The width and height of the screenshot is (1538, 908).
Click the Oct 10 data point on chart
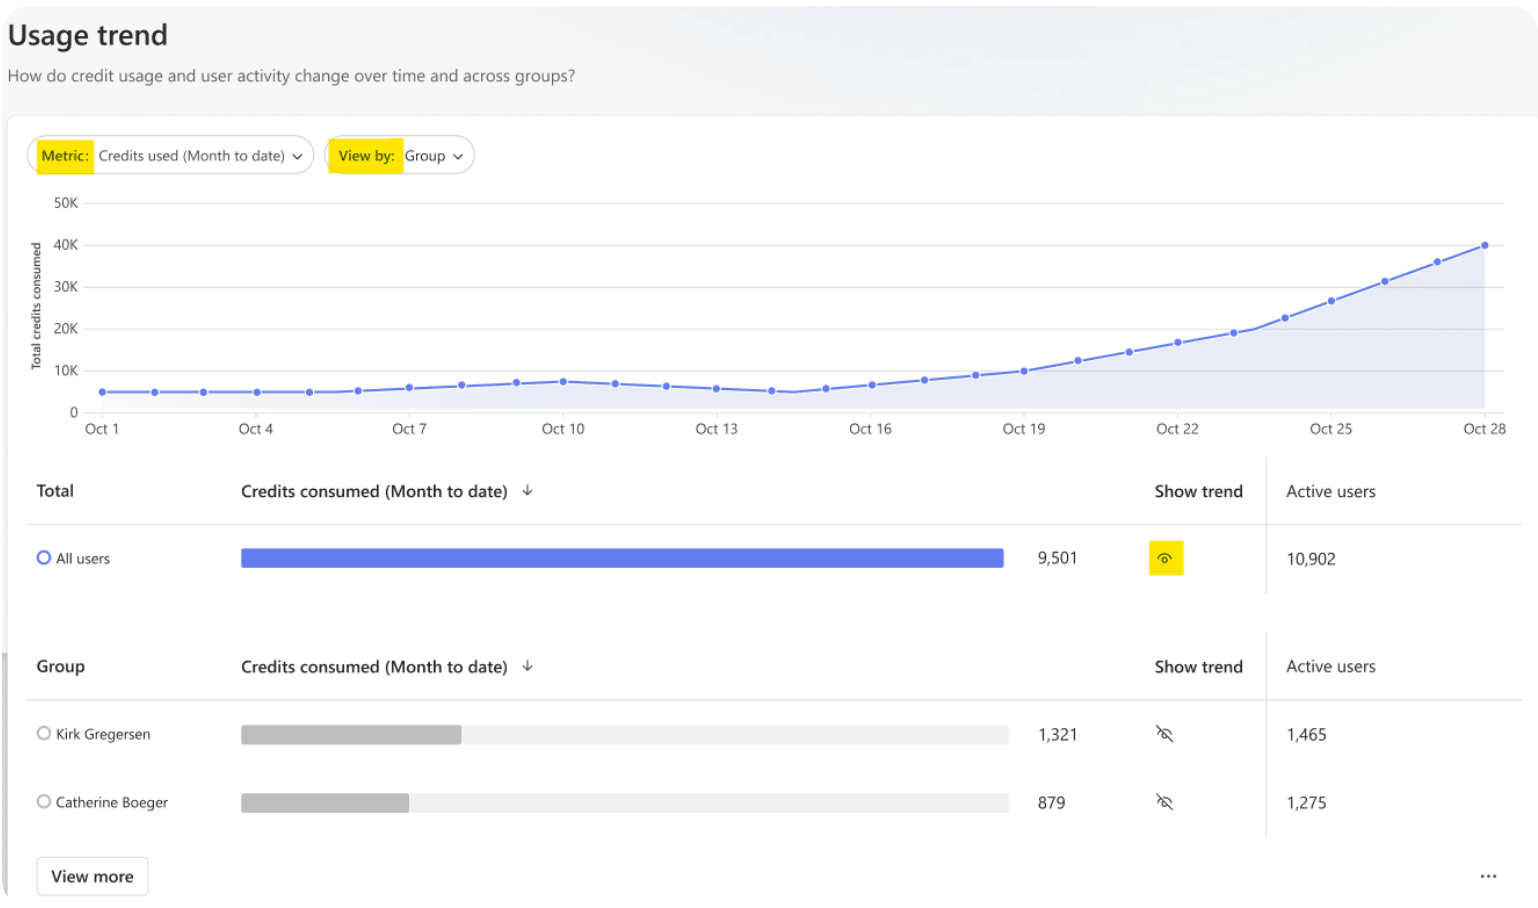563,381
